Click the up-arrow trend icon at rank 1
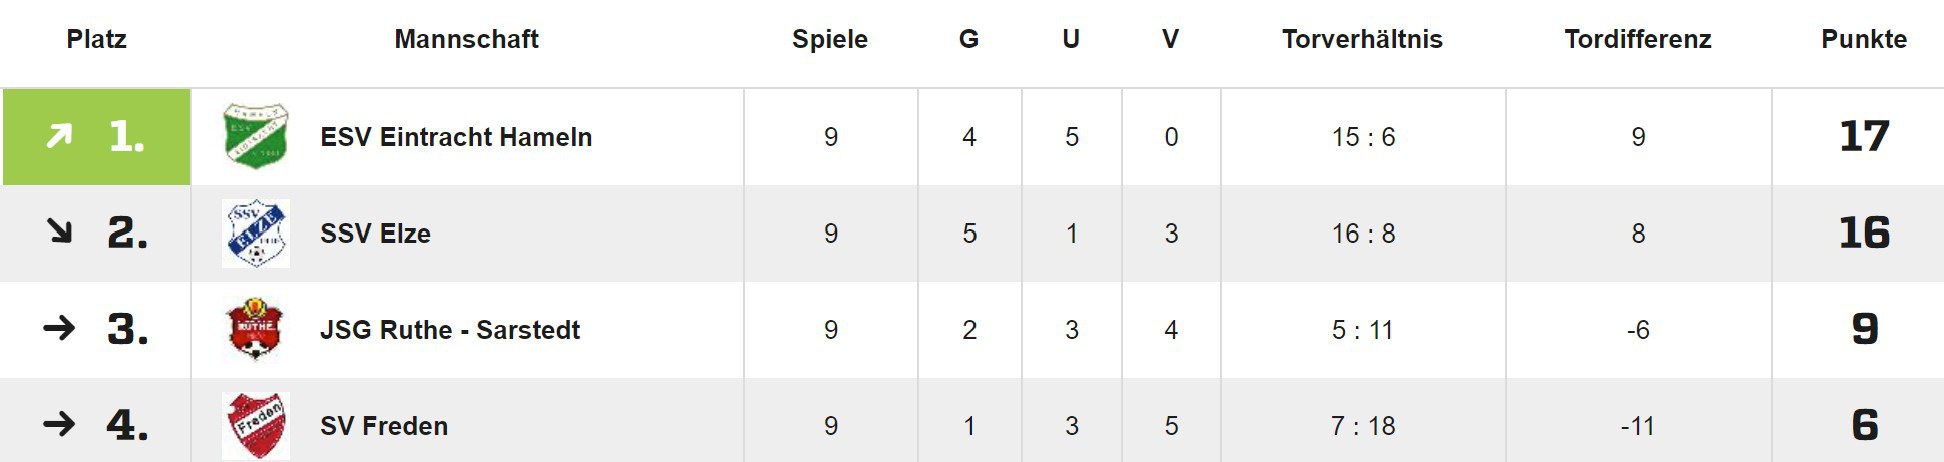The height and width of the screenshot is (462, 1944). point(60,135)
